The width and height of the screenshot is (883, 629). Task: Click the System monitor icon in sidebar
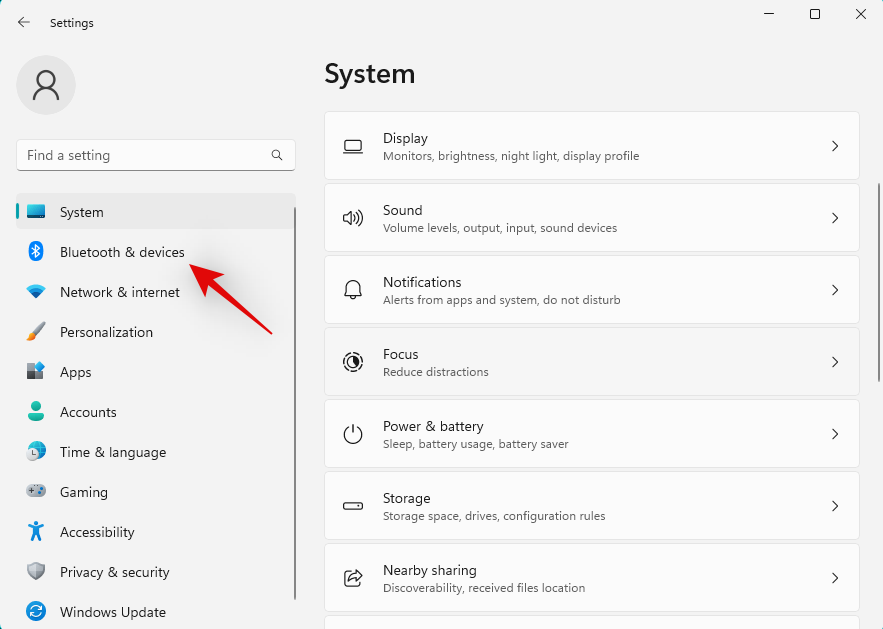36,212
